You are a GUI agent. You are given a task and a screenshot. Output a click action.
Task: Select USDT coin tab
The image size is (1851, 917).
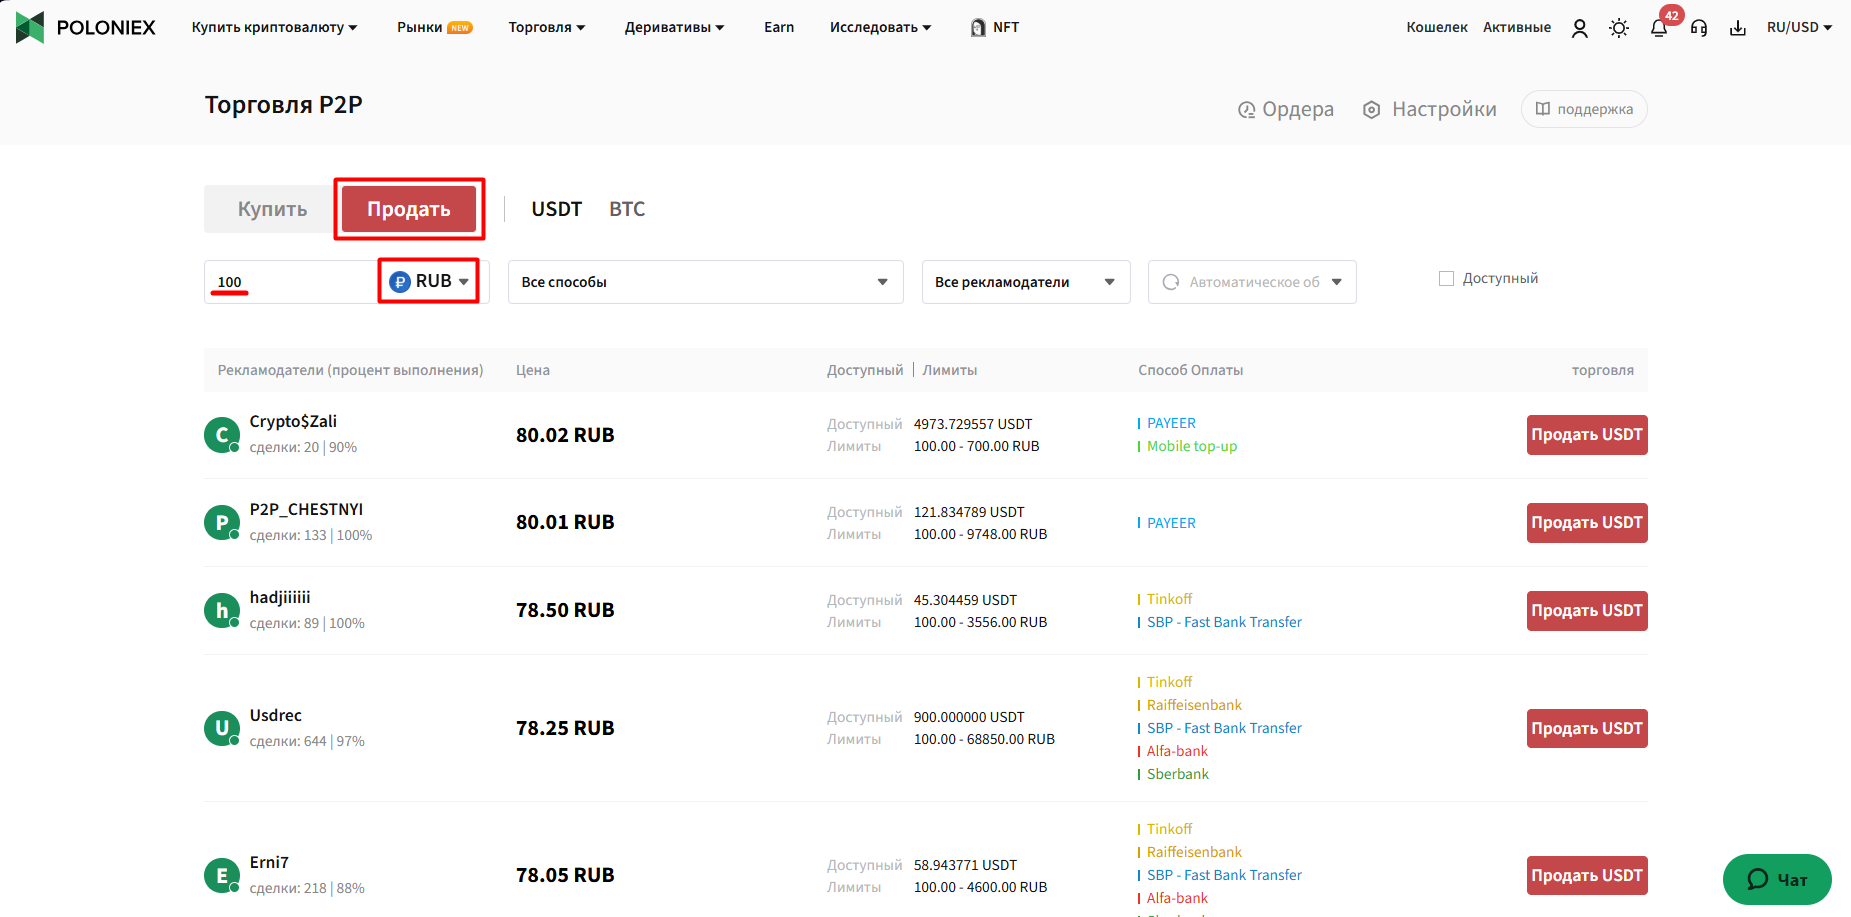[x=556, y=209]
